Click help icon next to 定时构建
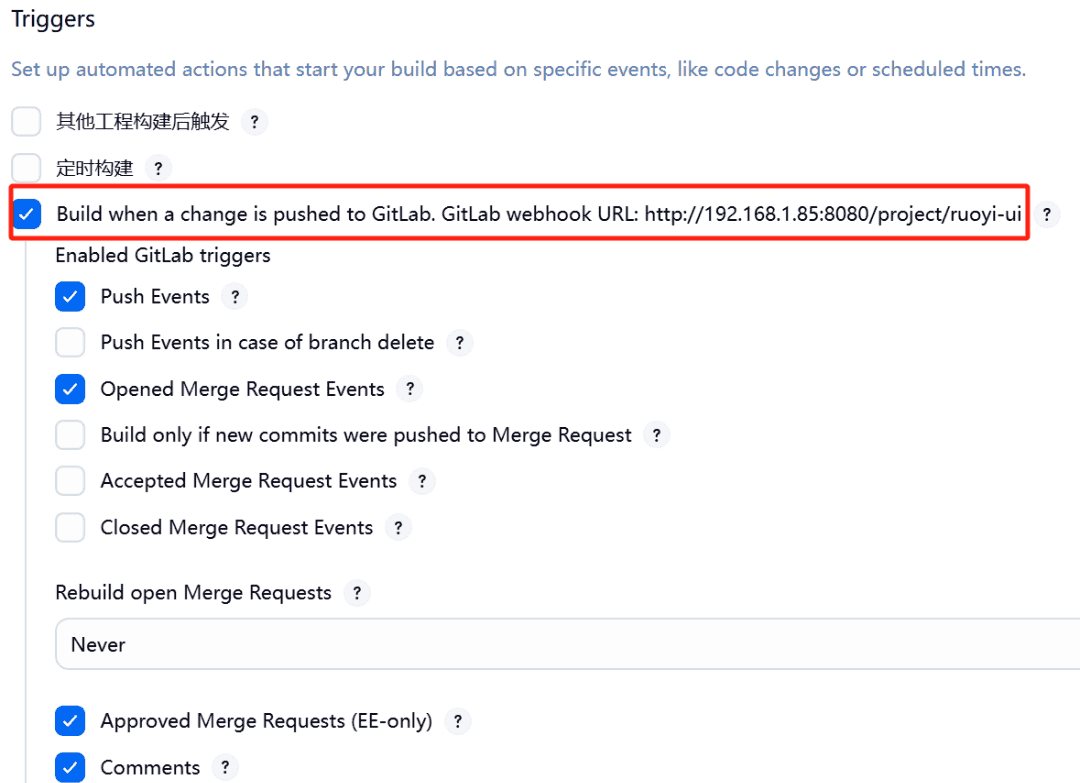Screen dimensions: 1080x783 [158, 168]
